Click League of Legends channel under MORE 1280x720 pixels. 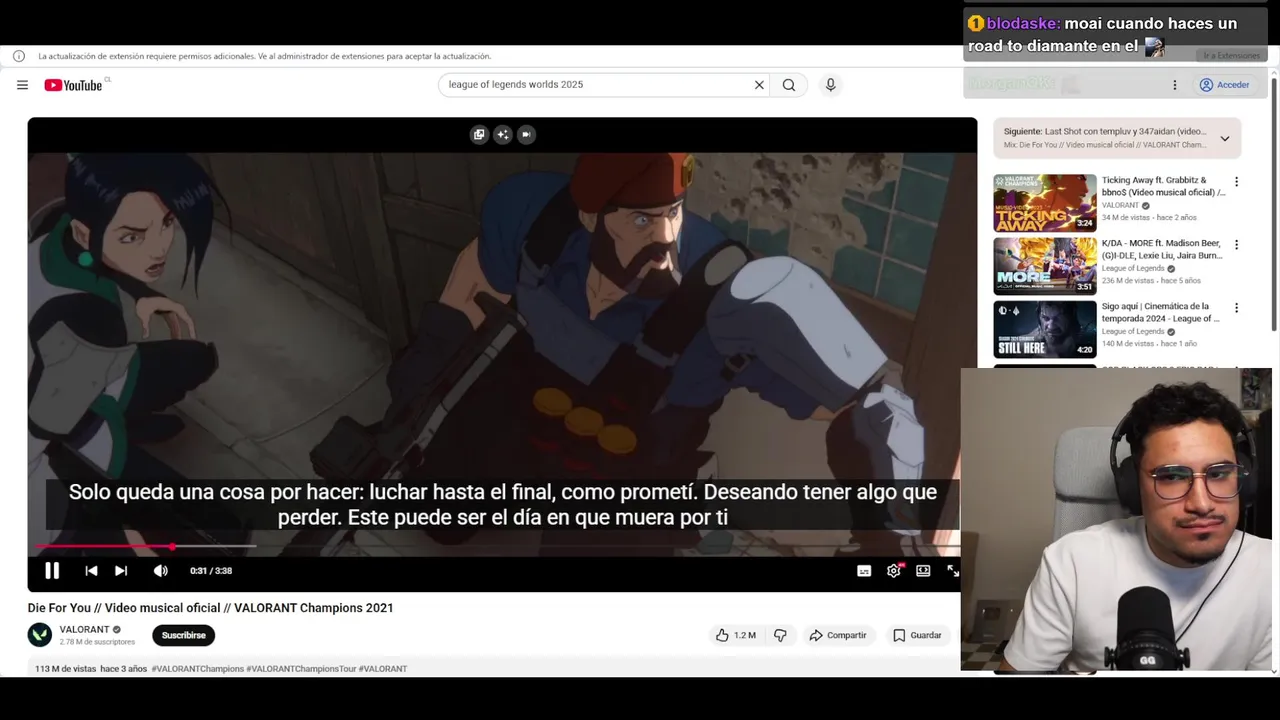click(x=1133, y=268)
